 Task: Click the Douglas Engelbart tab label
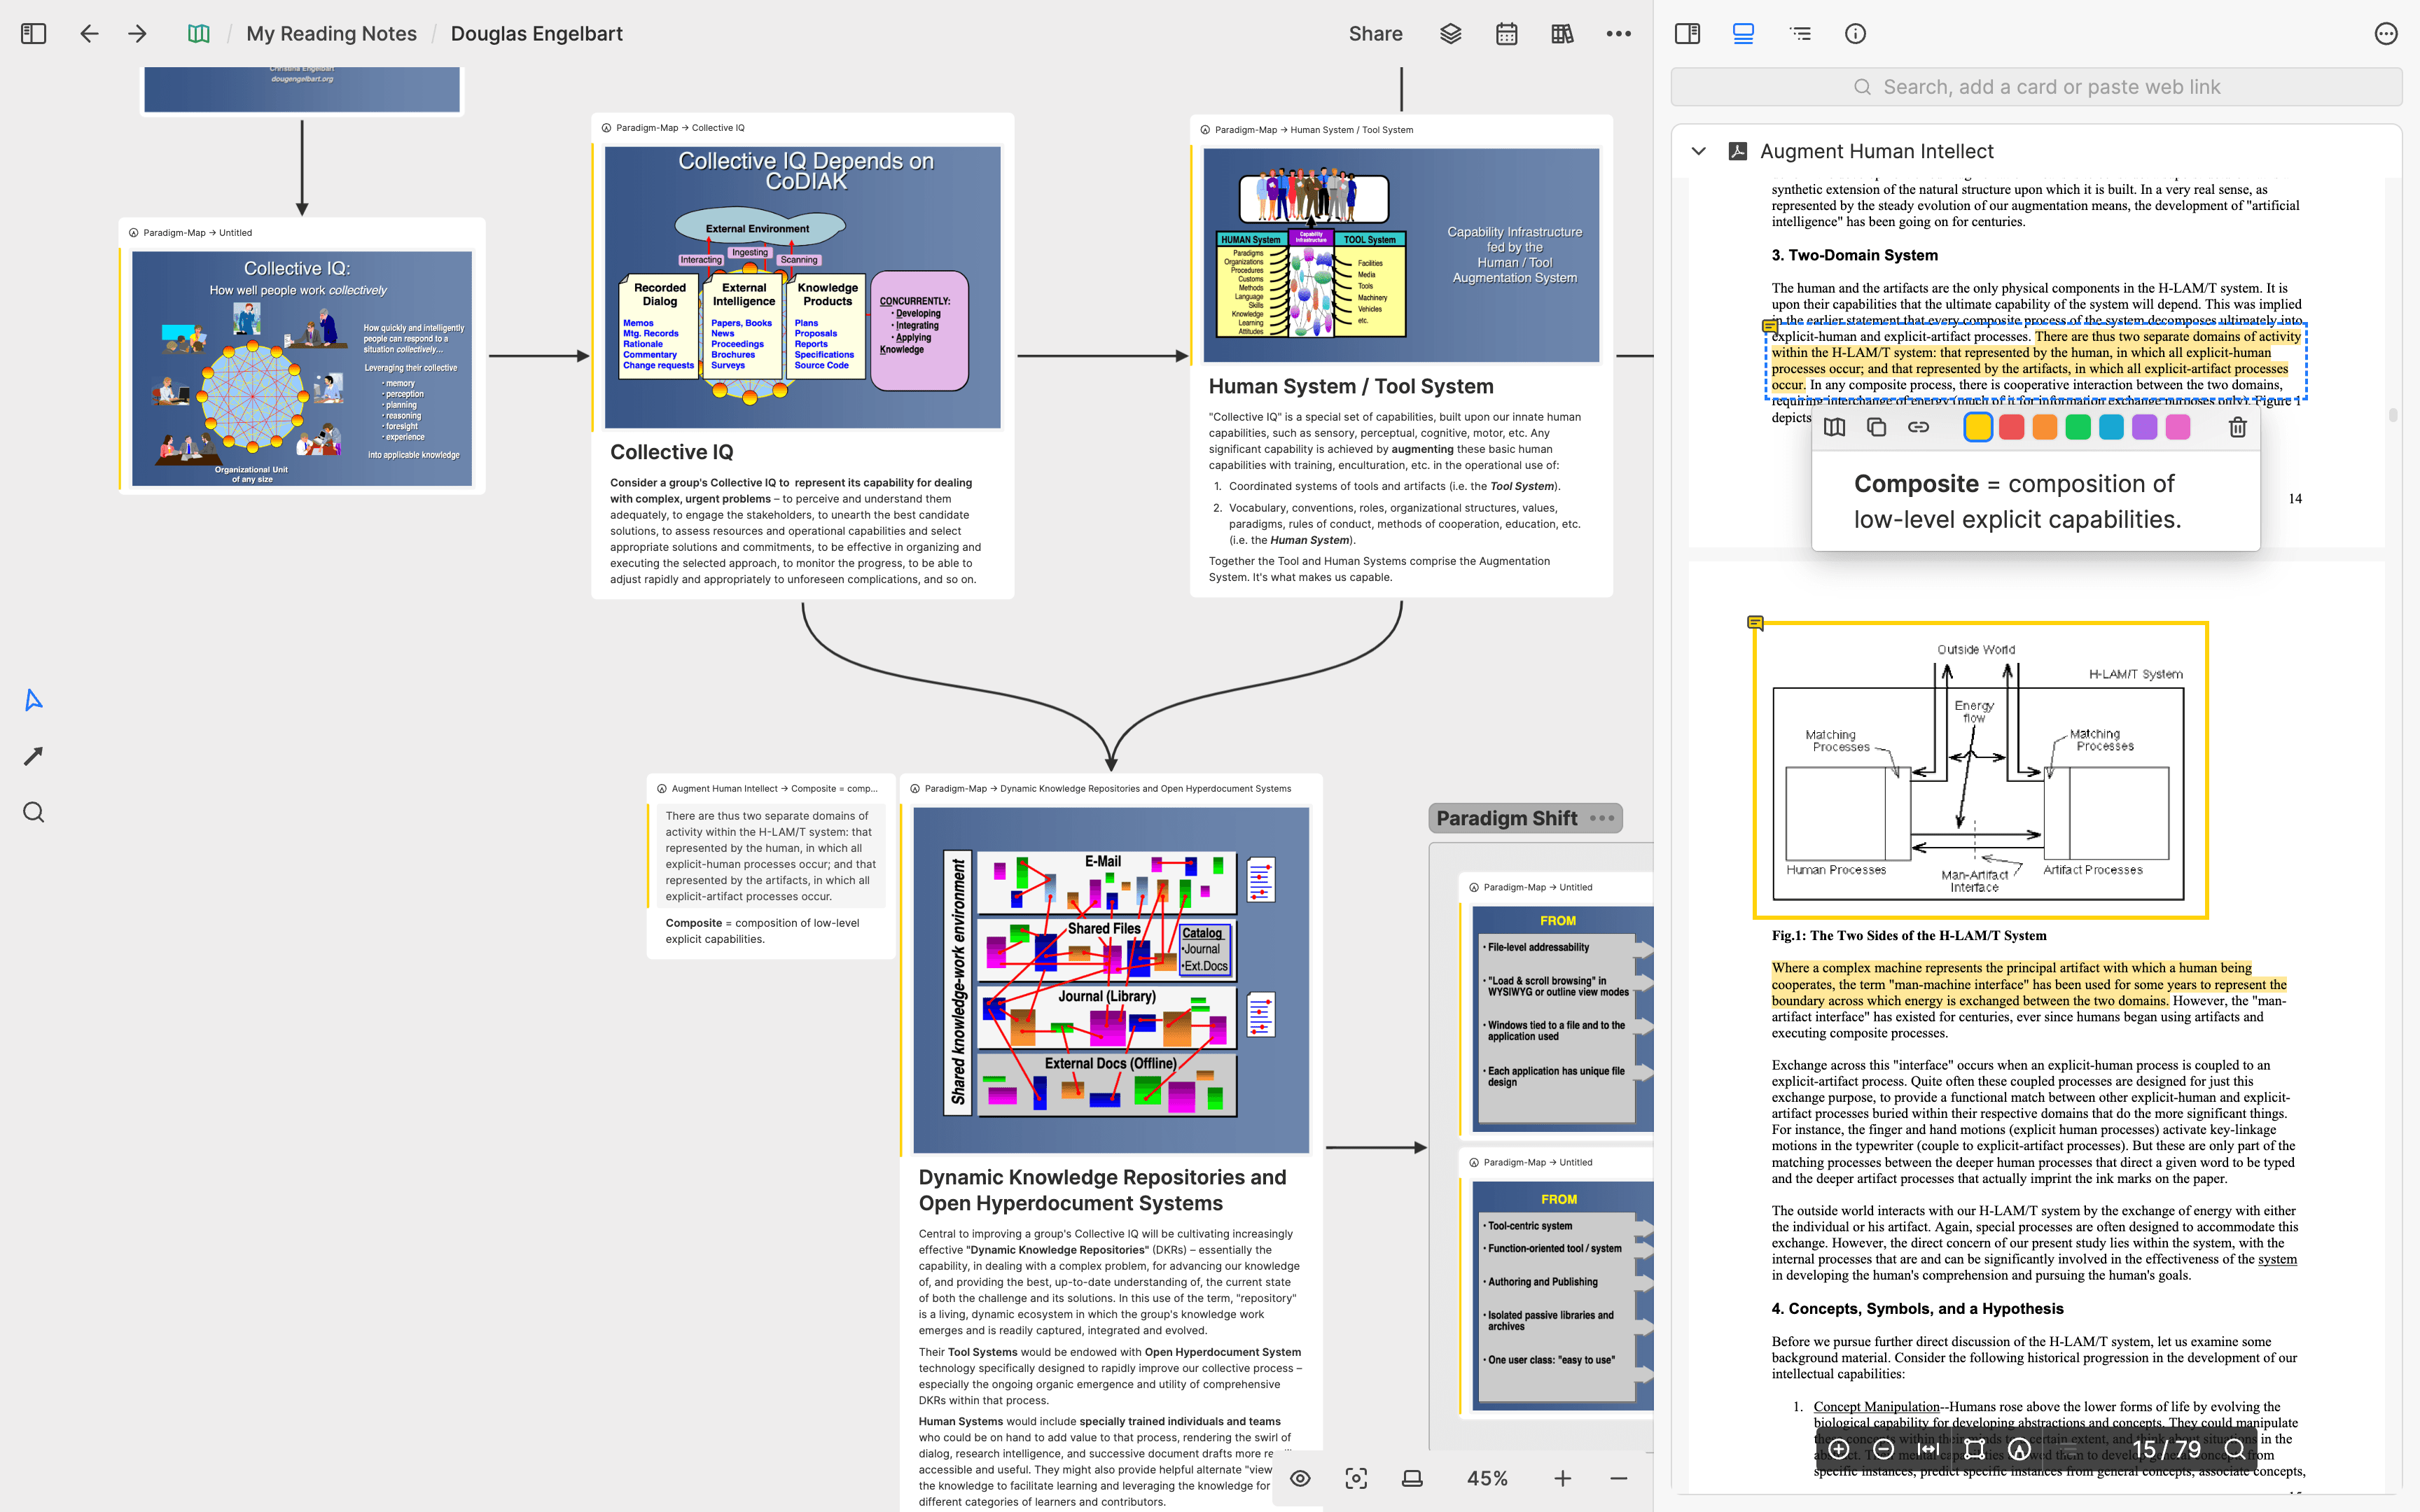click(535, 33)
